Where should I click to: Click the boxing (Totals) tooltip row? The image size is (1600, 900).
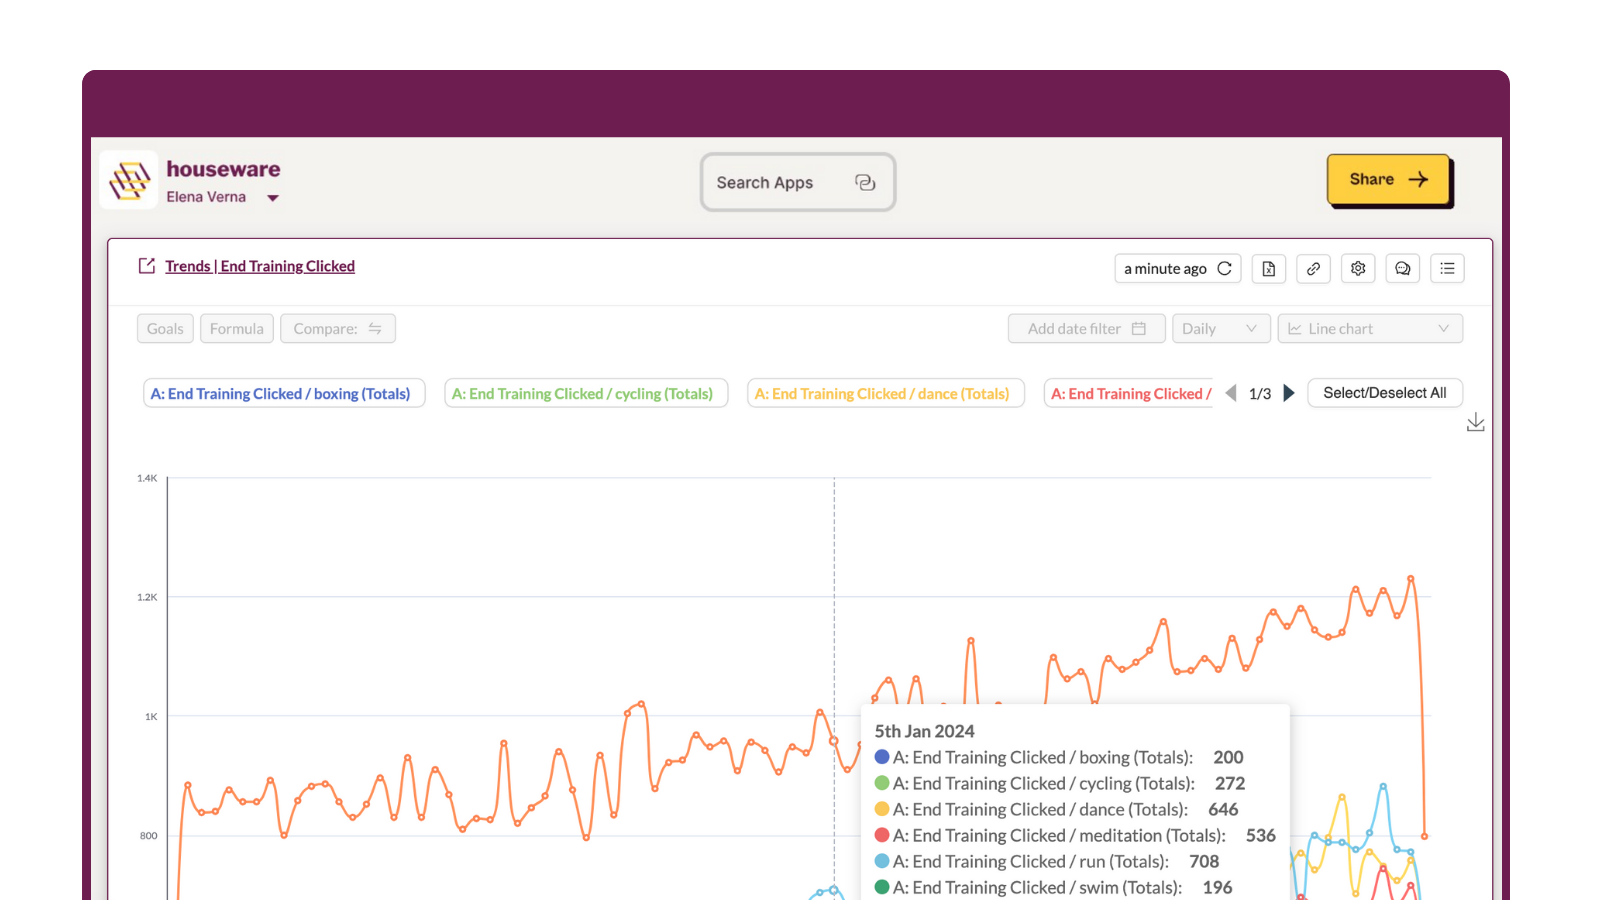pos(1059,757)
